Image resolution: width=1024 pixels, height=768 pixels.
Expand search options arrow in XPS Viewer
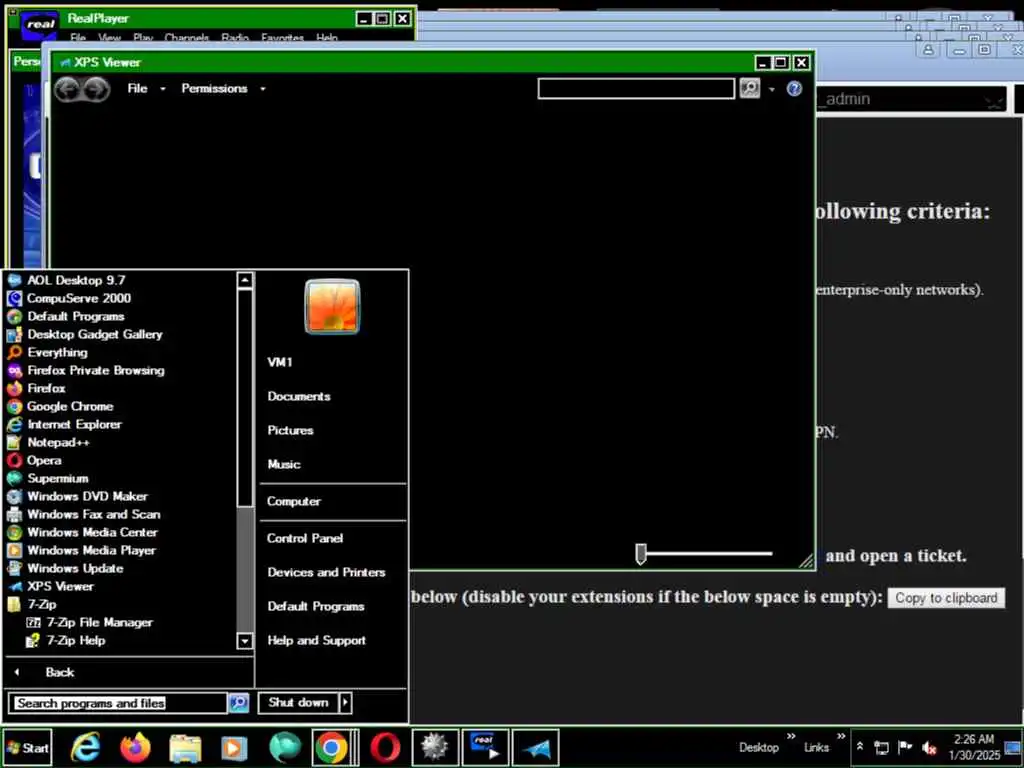tap(772, 89)
